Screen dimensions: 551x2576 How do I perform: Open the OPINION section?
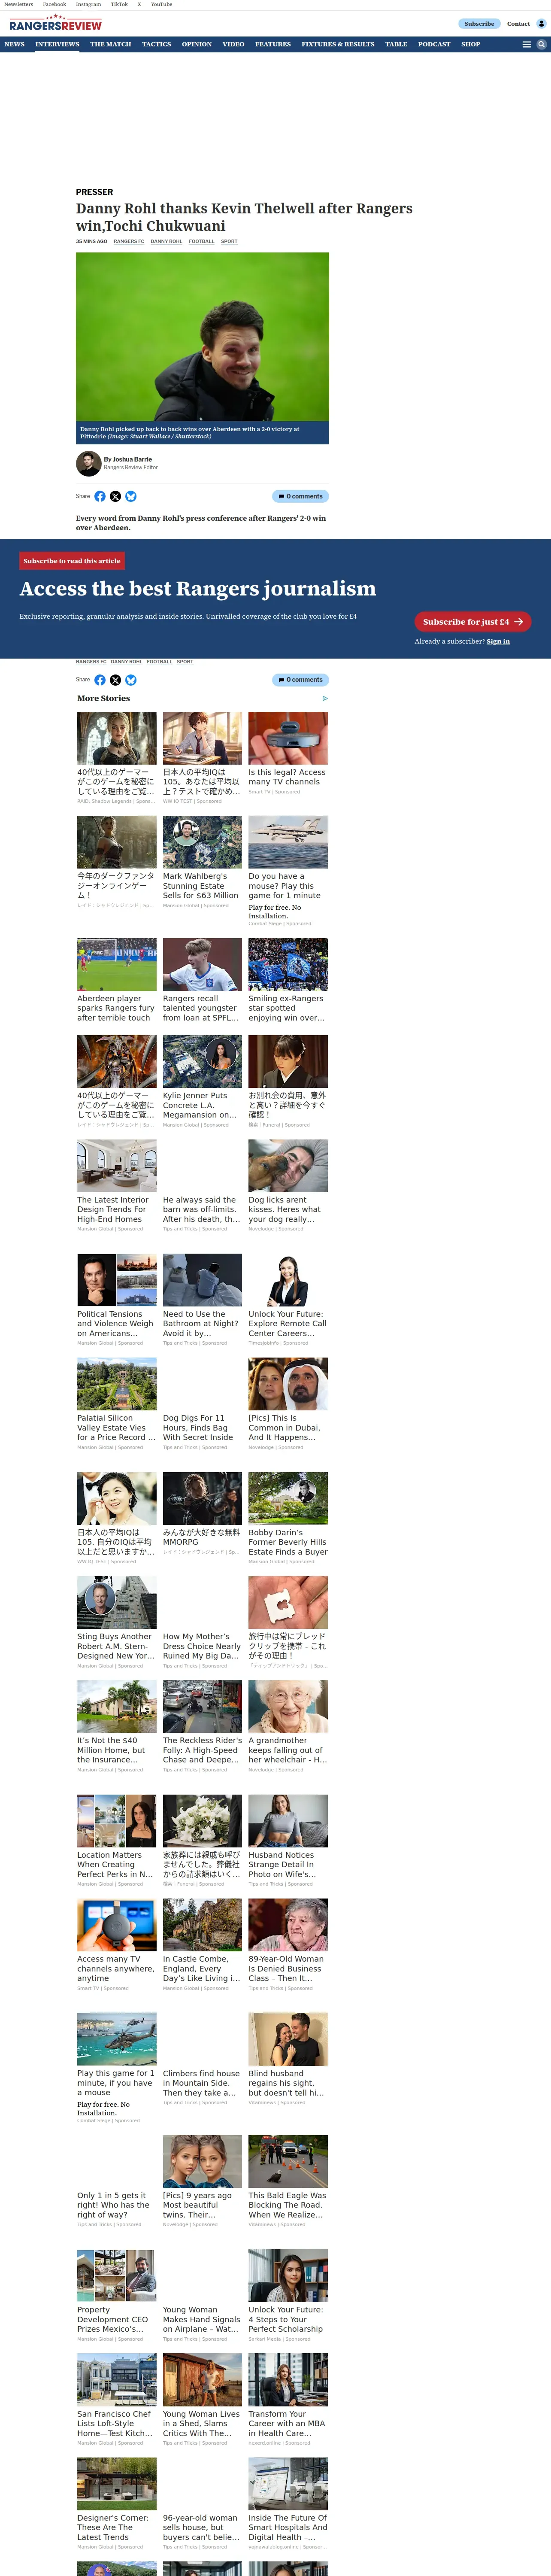click(196, 44)
